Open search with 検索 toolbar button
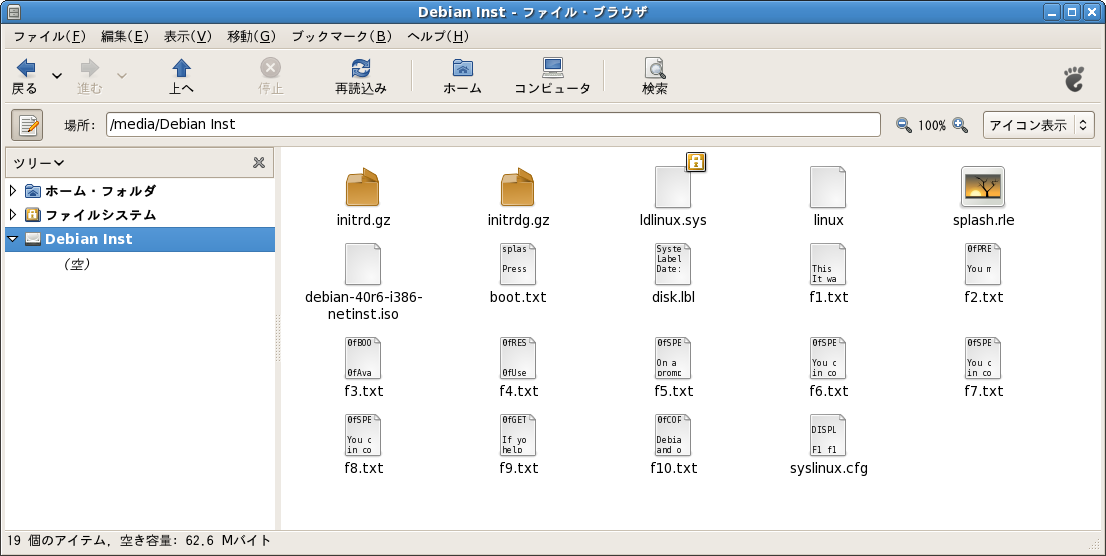Viewport: 1106px width, 556px height. pyautogui.click(x=655, y=76)
